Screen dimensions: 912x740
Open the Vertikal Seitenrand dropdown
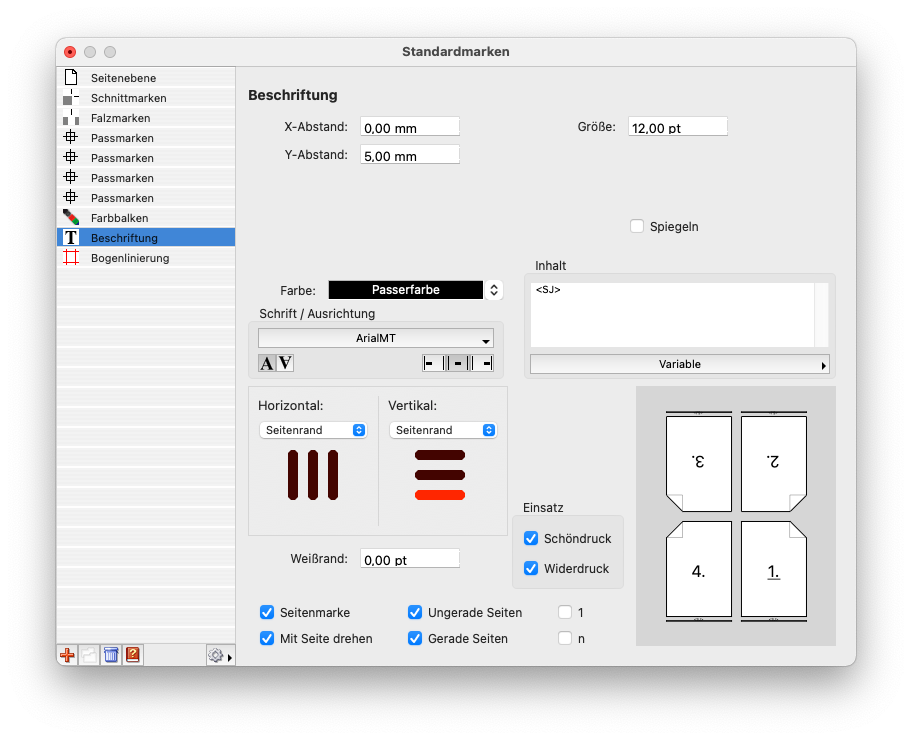click(443, 430)
